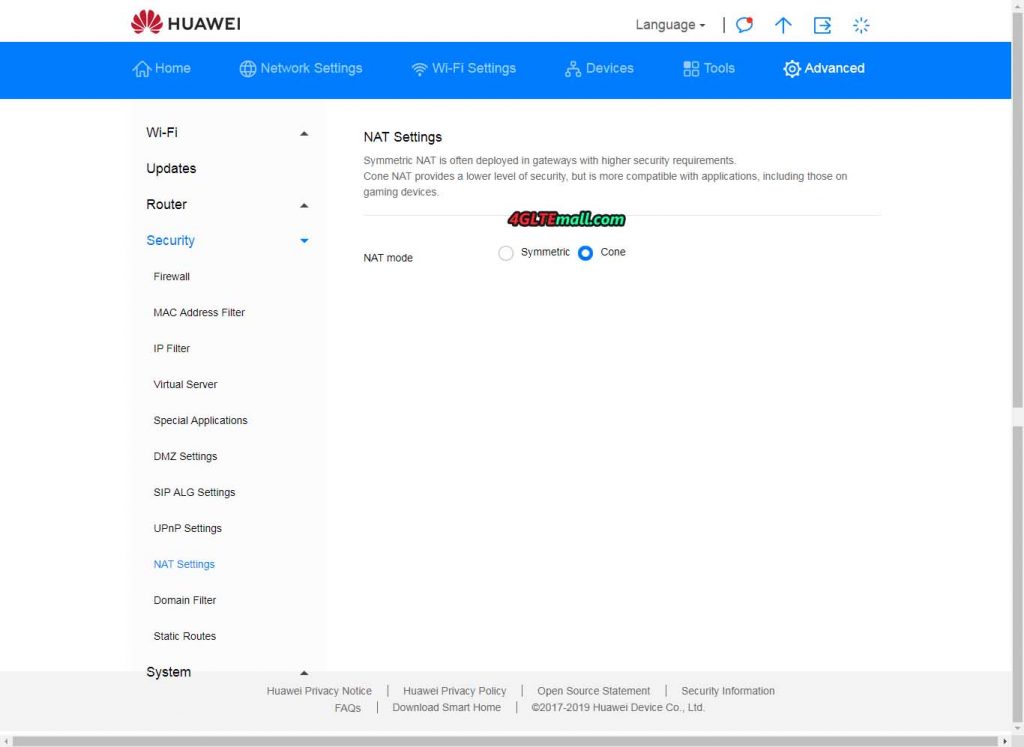Open Wi-Fi Settings from navigation bar
The height and width of the screenshot is (747, 1024).
[x=463, y=69]
